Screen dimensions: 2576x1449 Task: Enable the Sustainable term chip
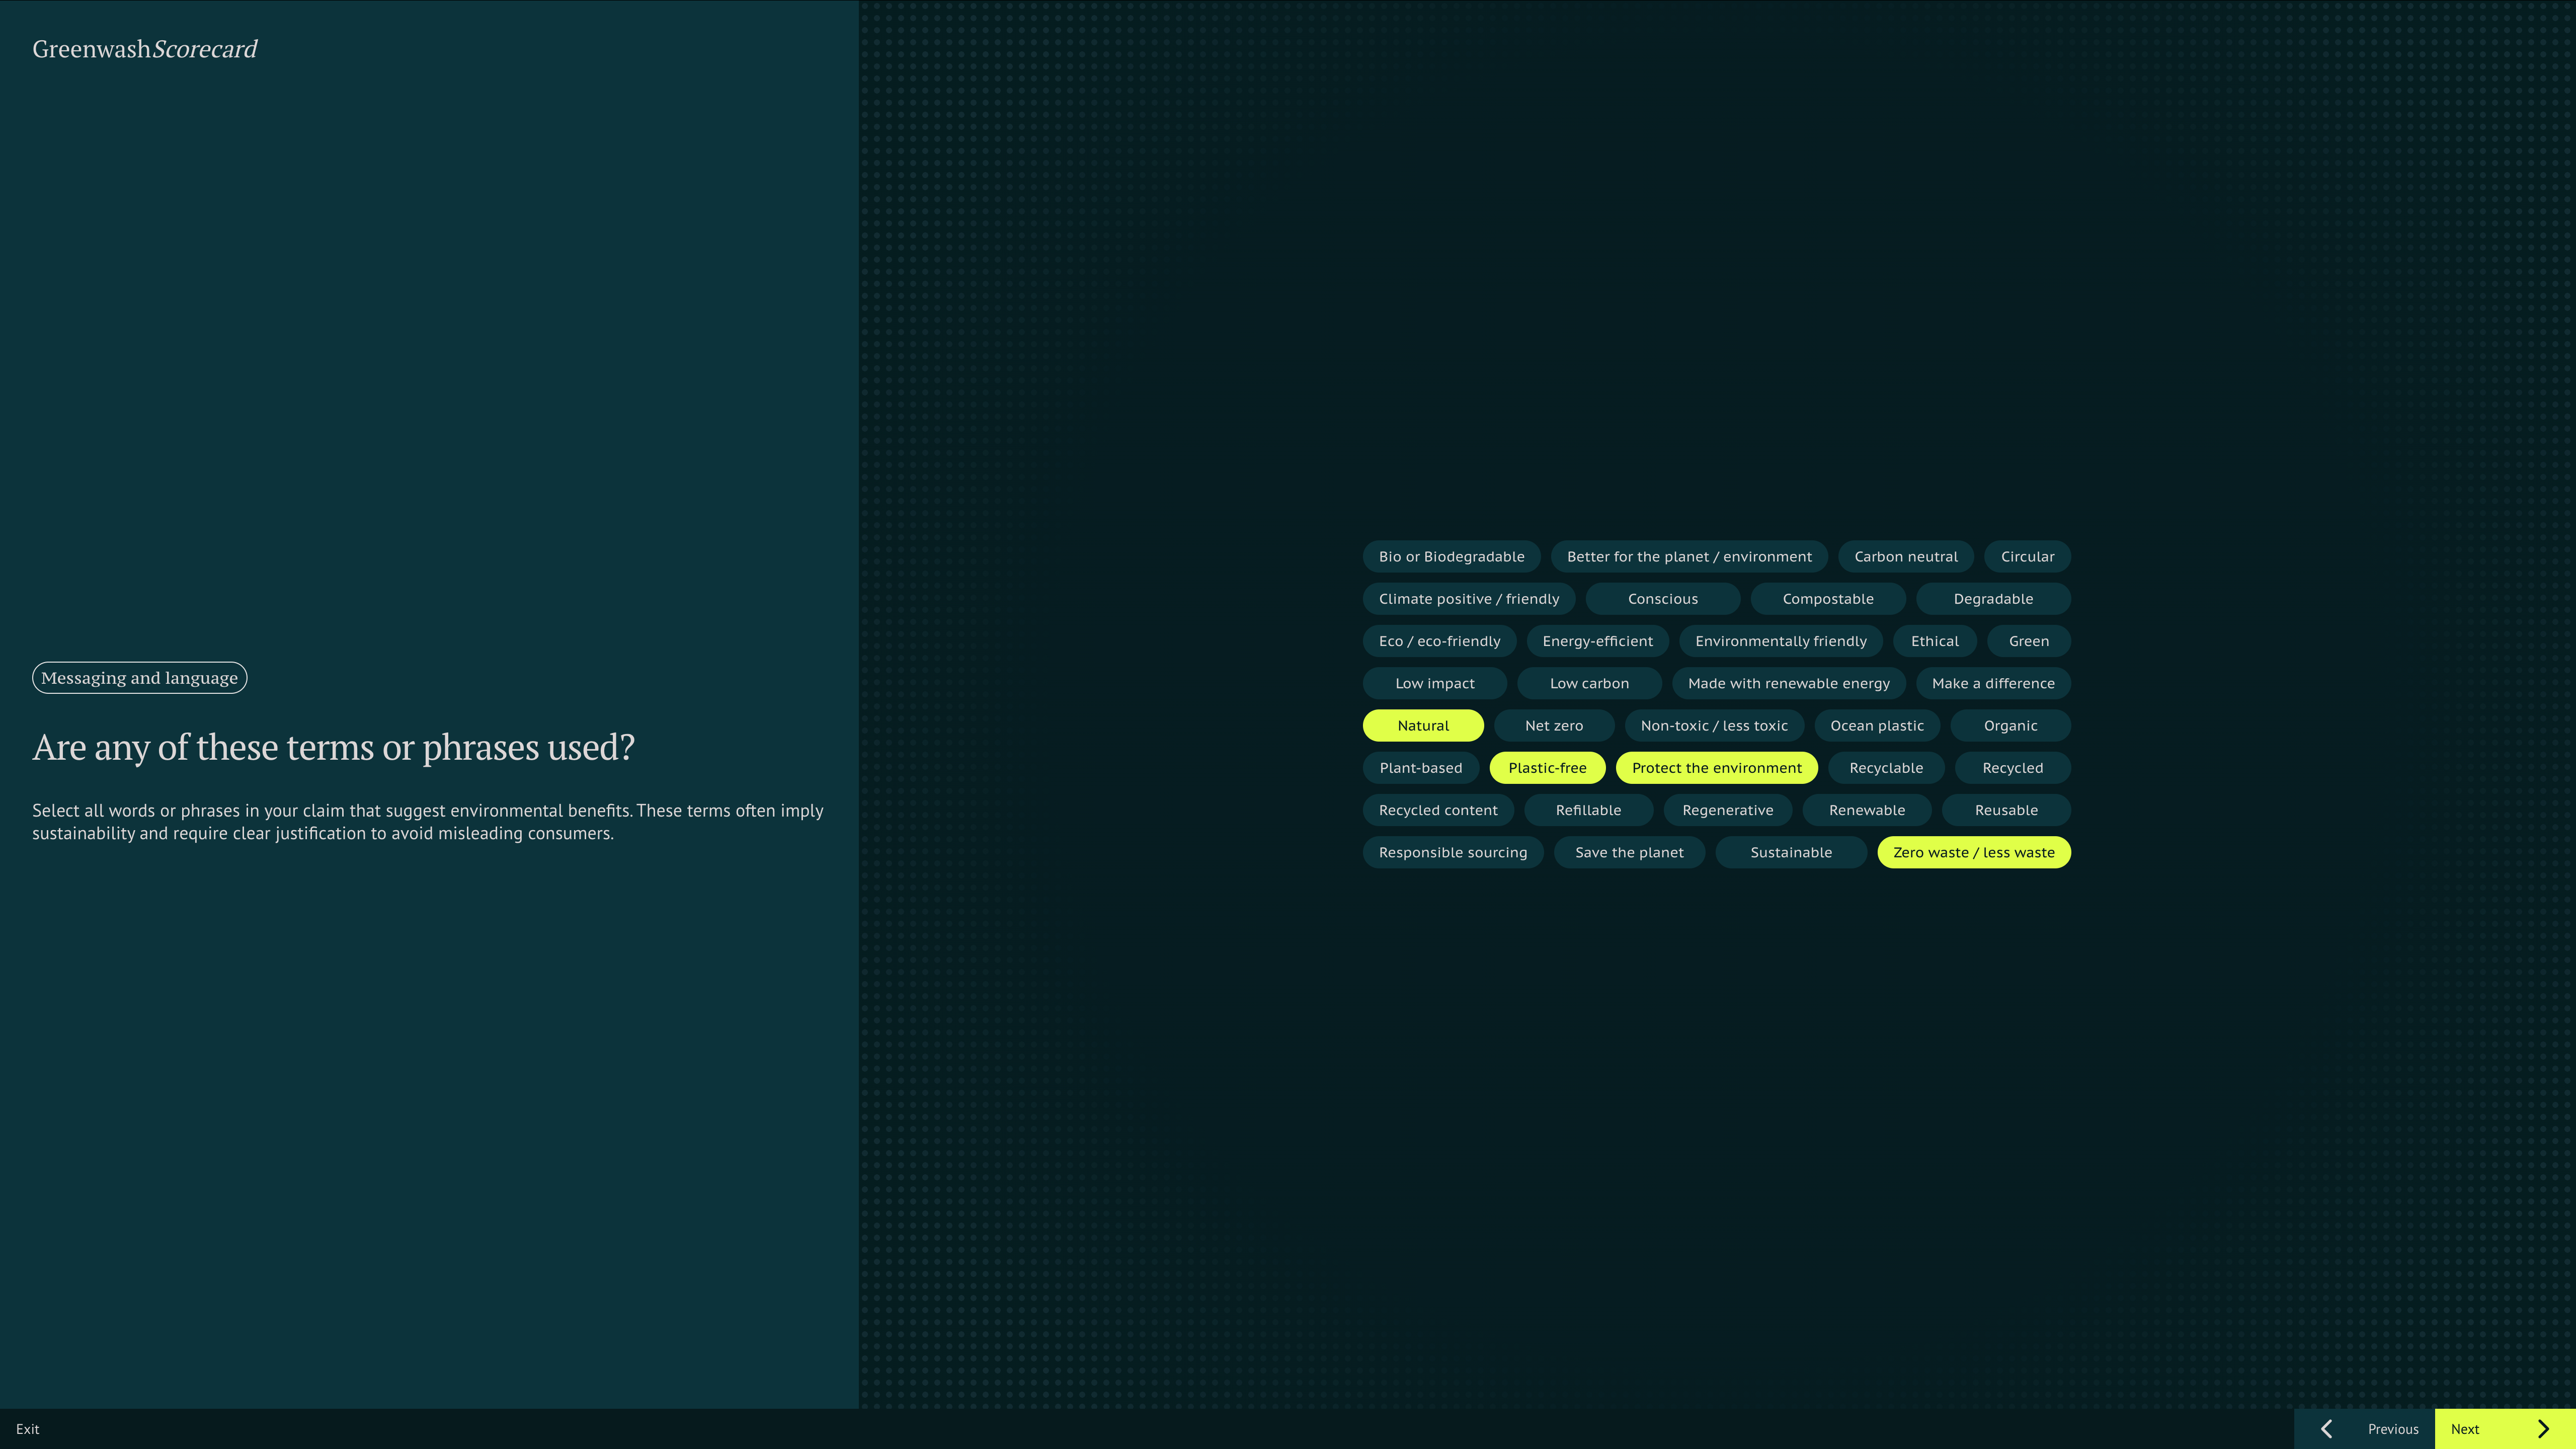[1790, 853]
